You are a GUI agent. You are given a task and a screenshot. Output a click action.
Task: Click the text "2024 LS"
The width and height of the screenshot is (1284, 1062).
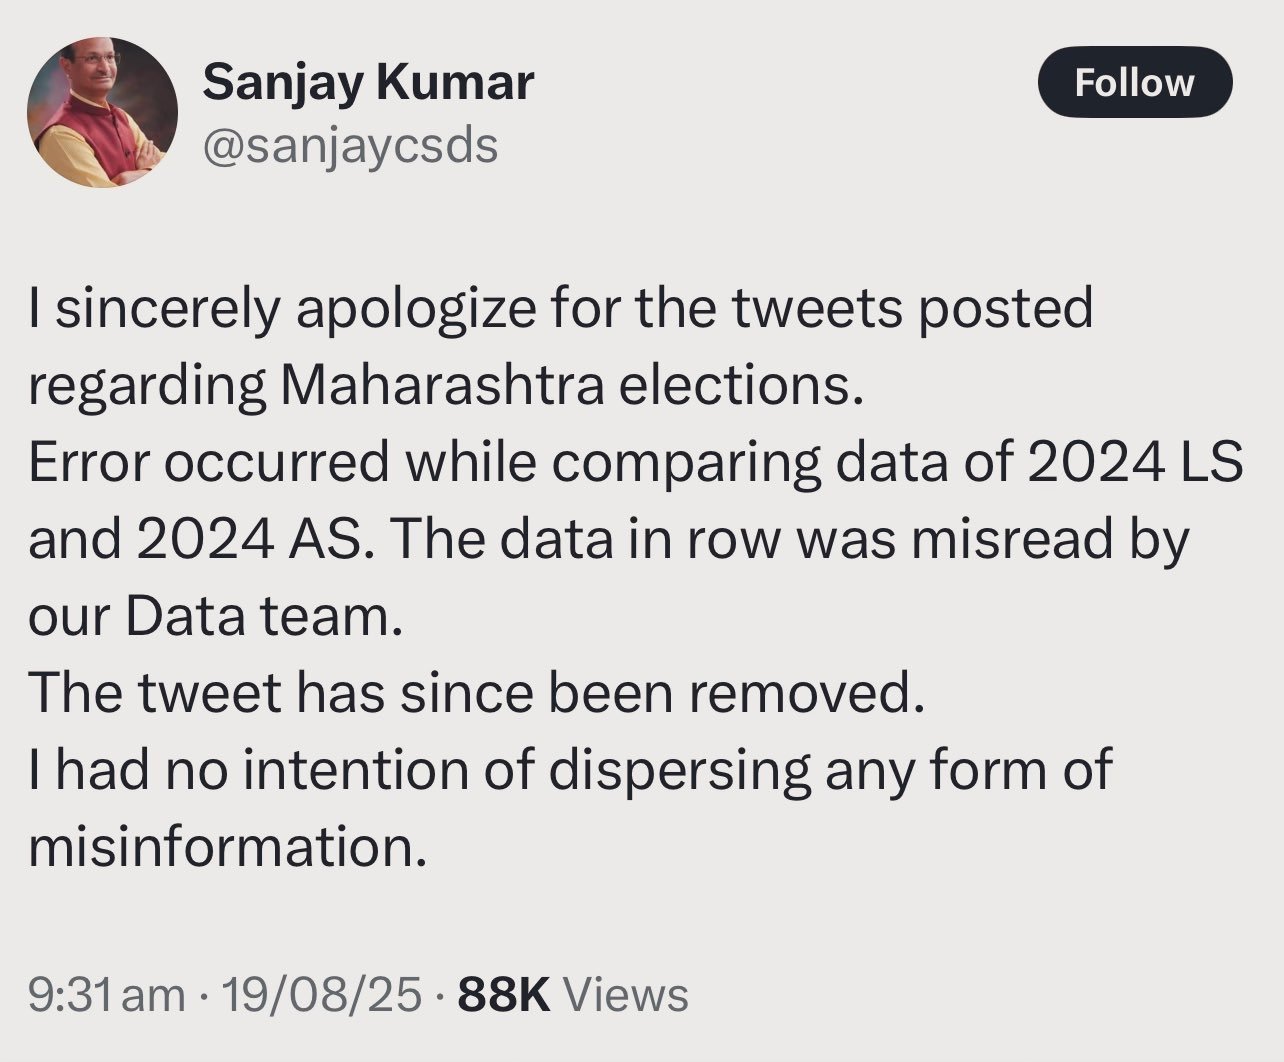(x=1134, y=462)
